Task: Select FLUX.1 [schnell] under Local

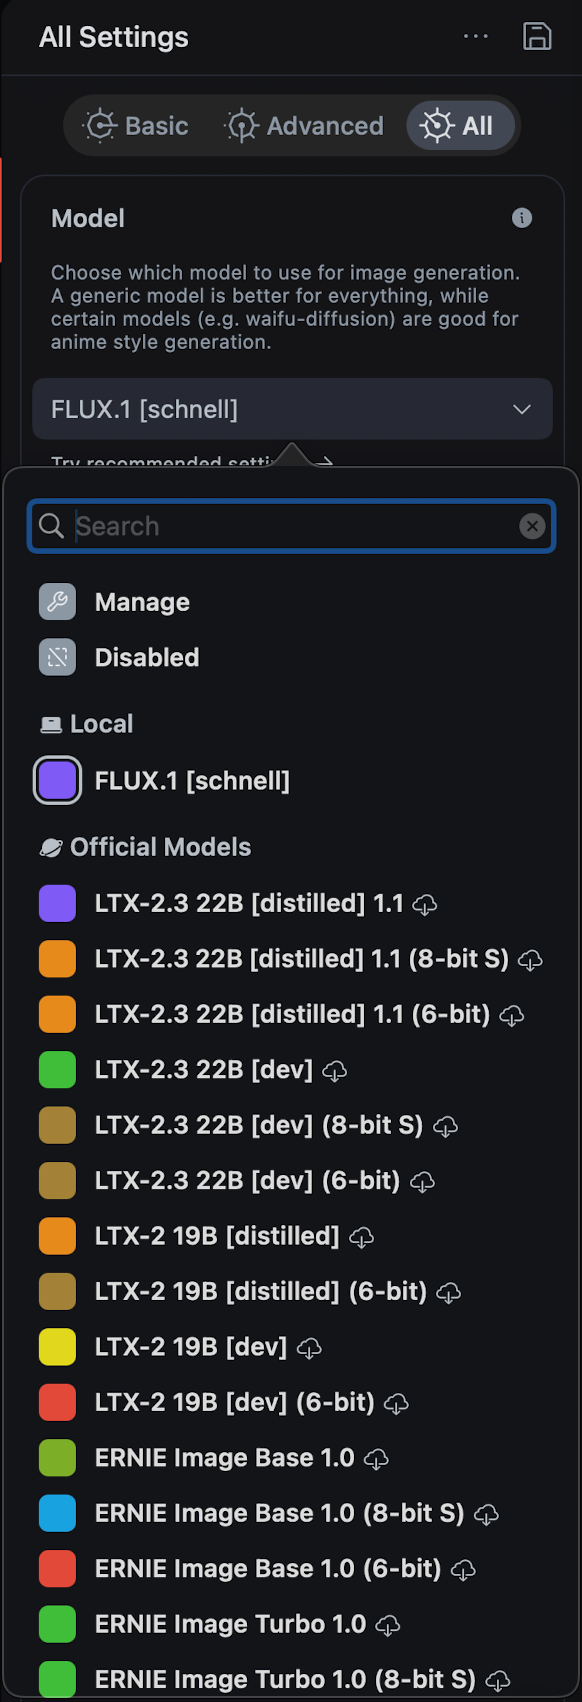Action: (192, 780)
